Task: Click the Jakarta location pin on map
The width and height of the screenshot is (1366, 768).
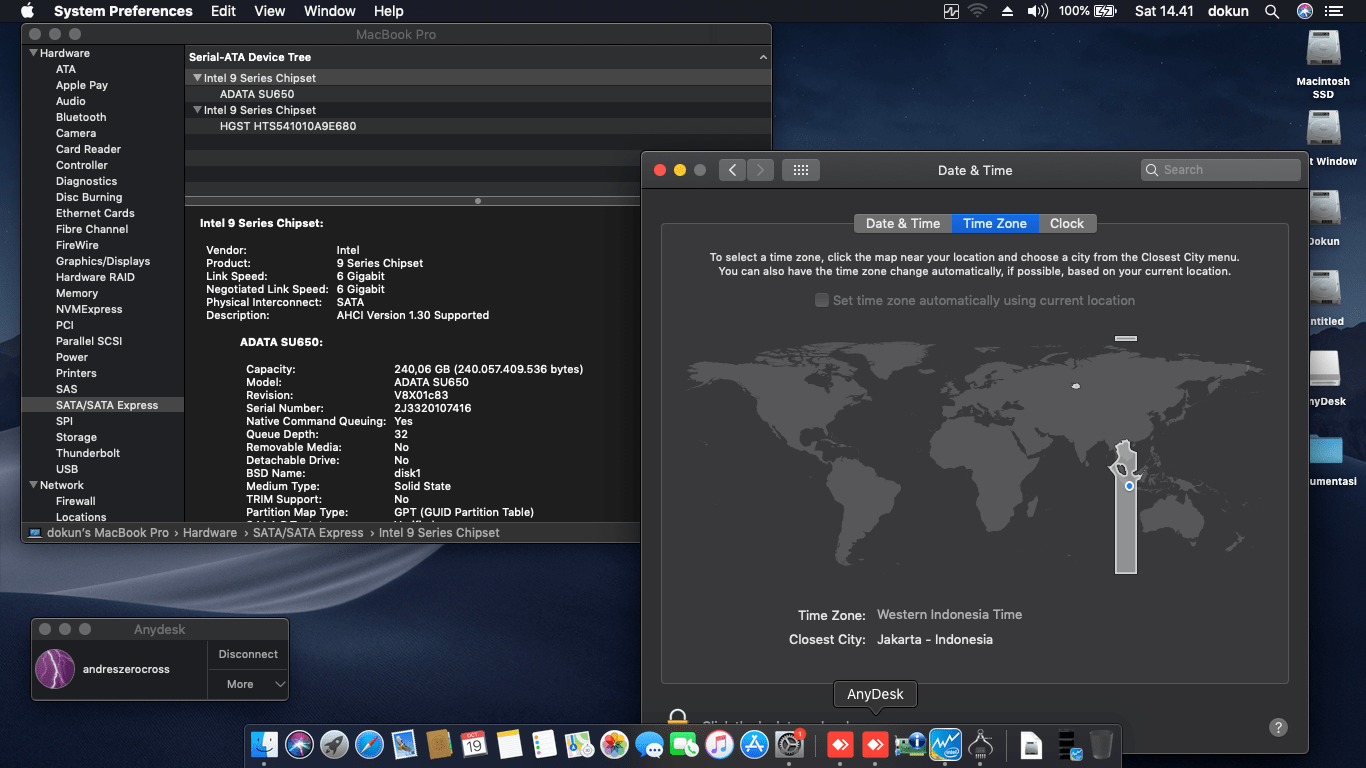Action: 1129,485
